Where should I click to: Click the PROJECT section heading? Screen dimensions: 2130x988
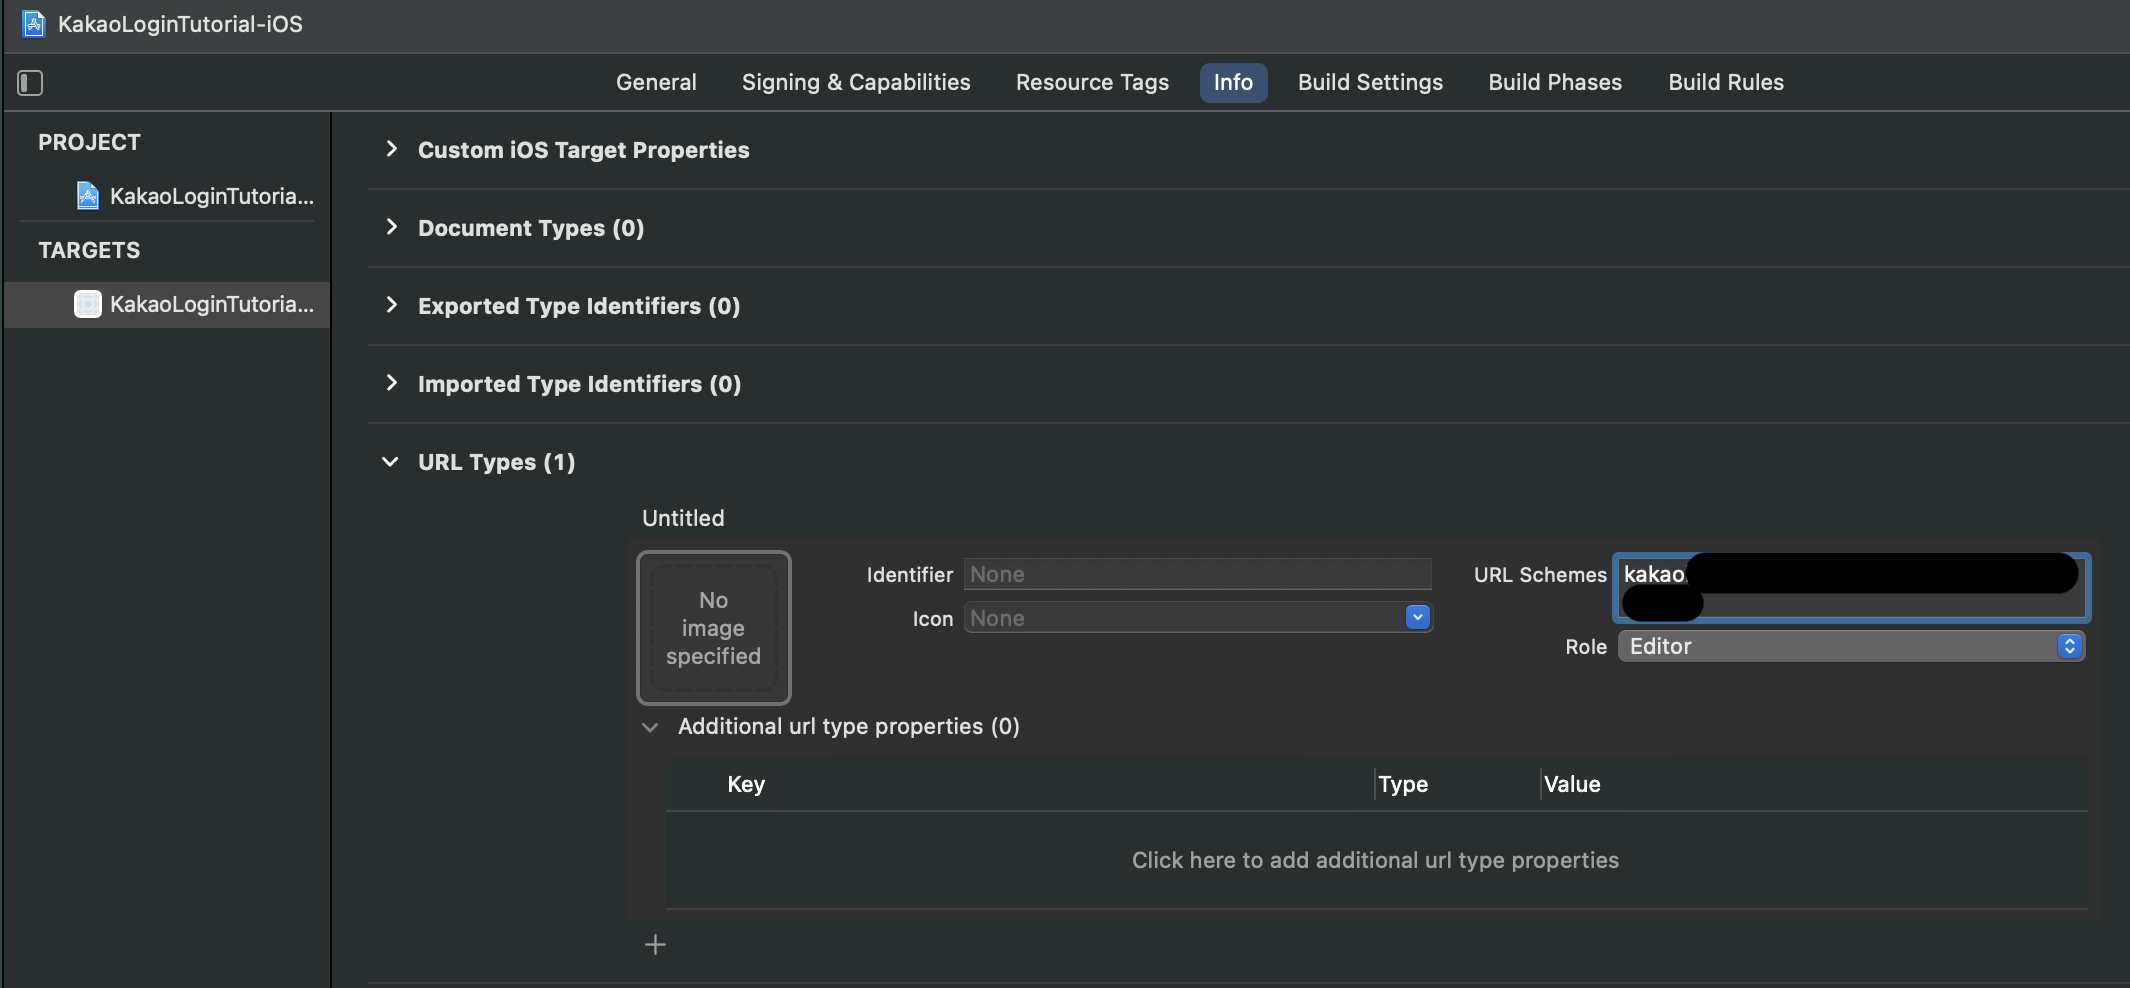click(89, 142)
